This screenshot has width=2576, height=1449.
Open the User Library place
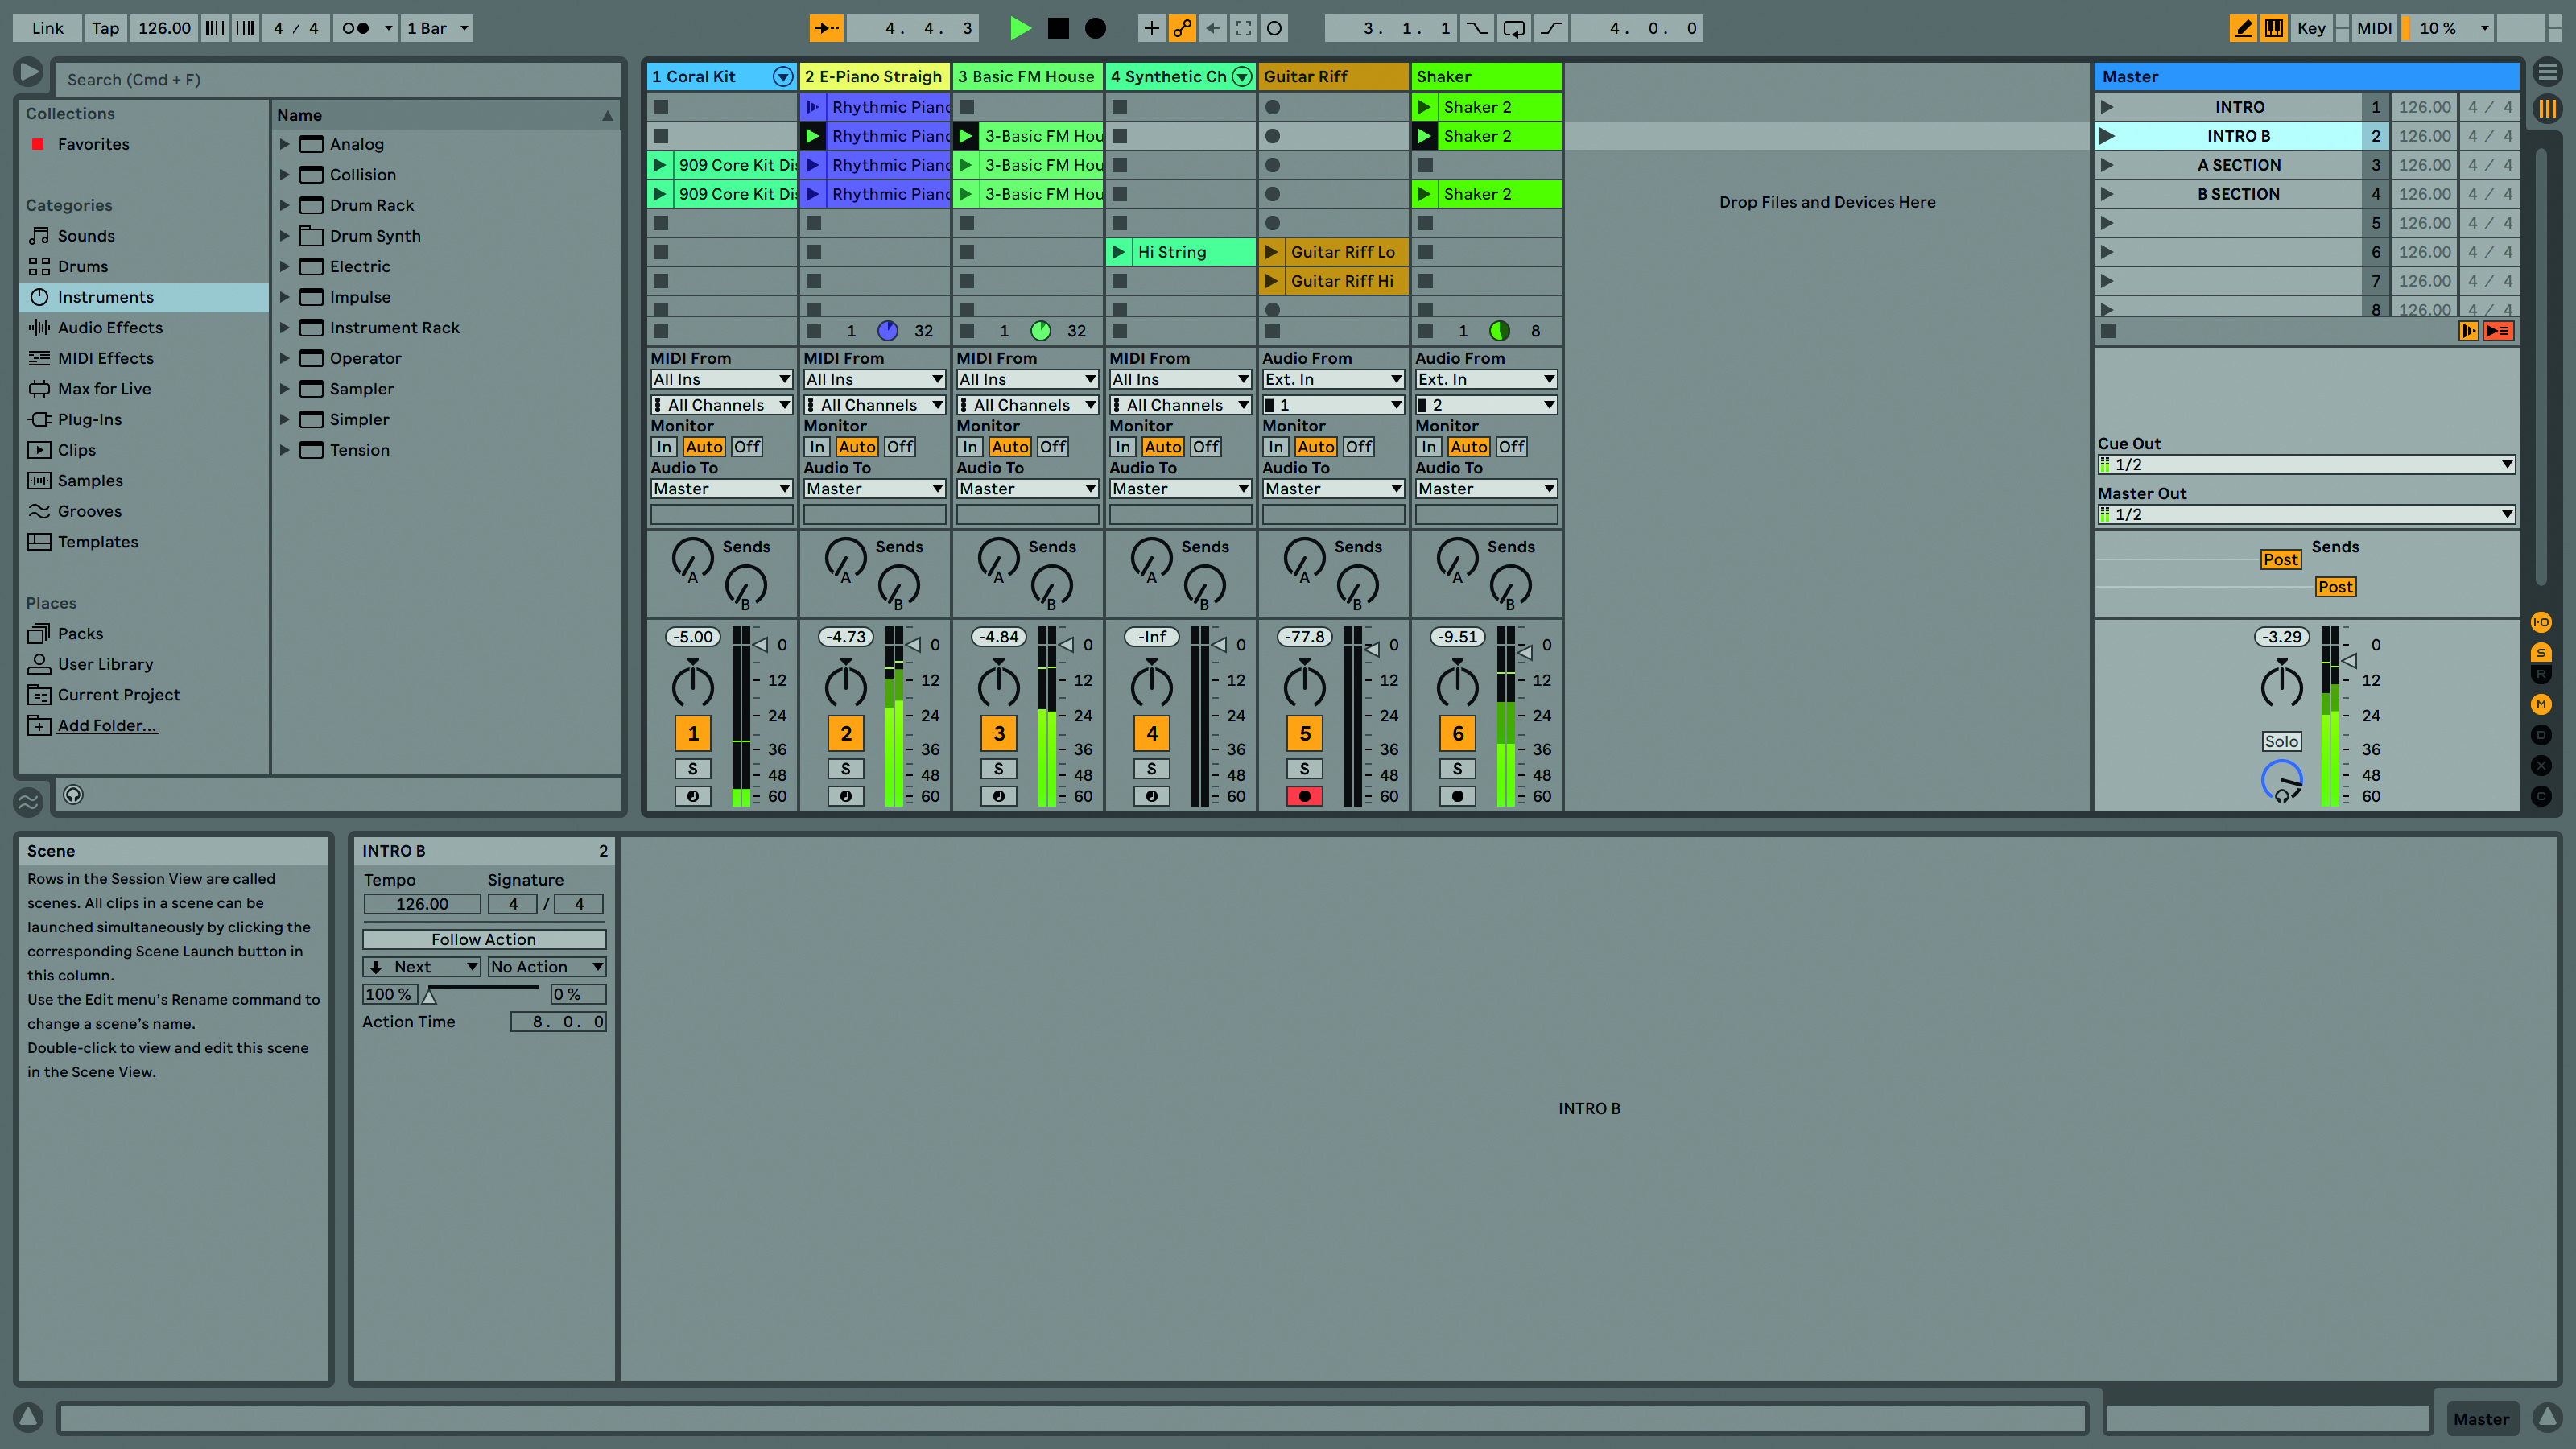pyautogui.click(x=105, y=664)
